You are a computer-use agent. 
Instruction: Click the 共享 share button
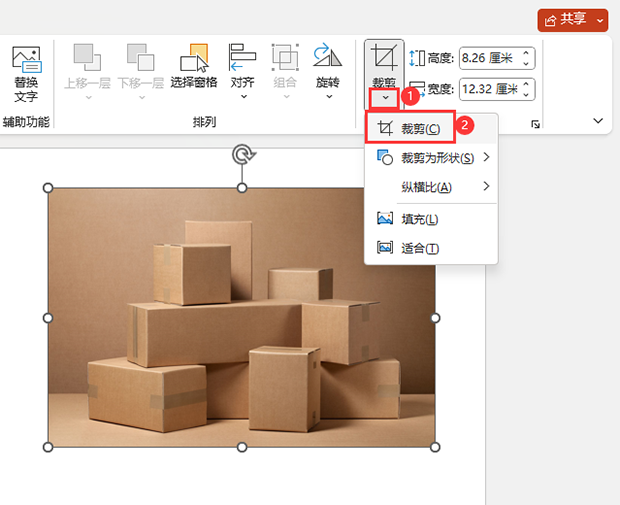[x=565, y=20]
